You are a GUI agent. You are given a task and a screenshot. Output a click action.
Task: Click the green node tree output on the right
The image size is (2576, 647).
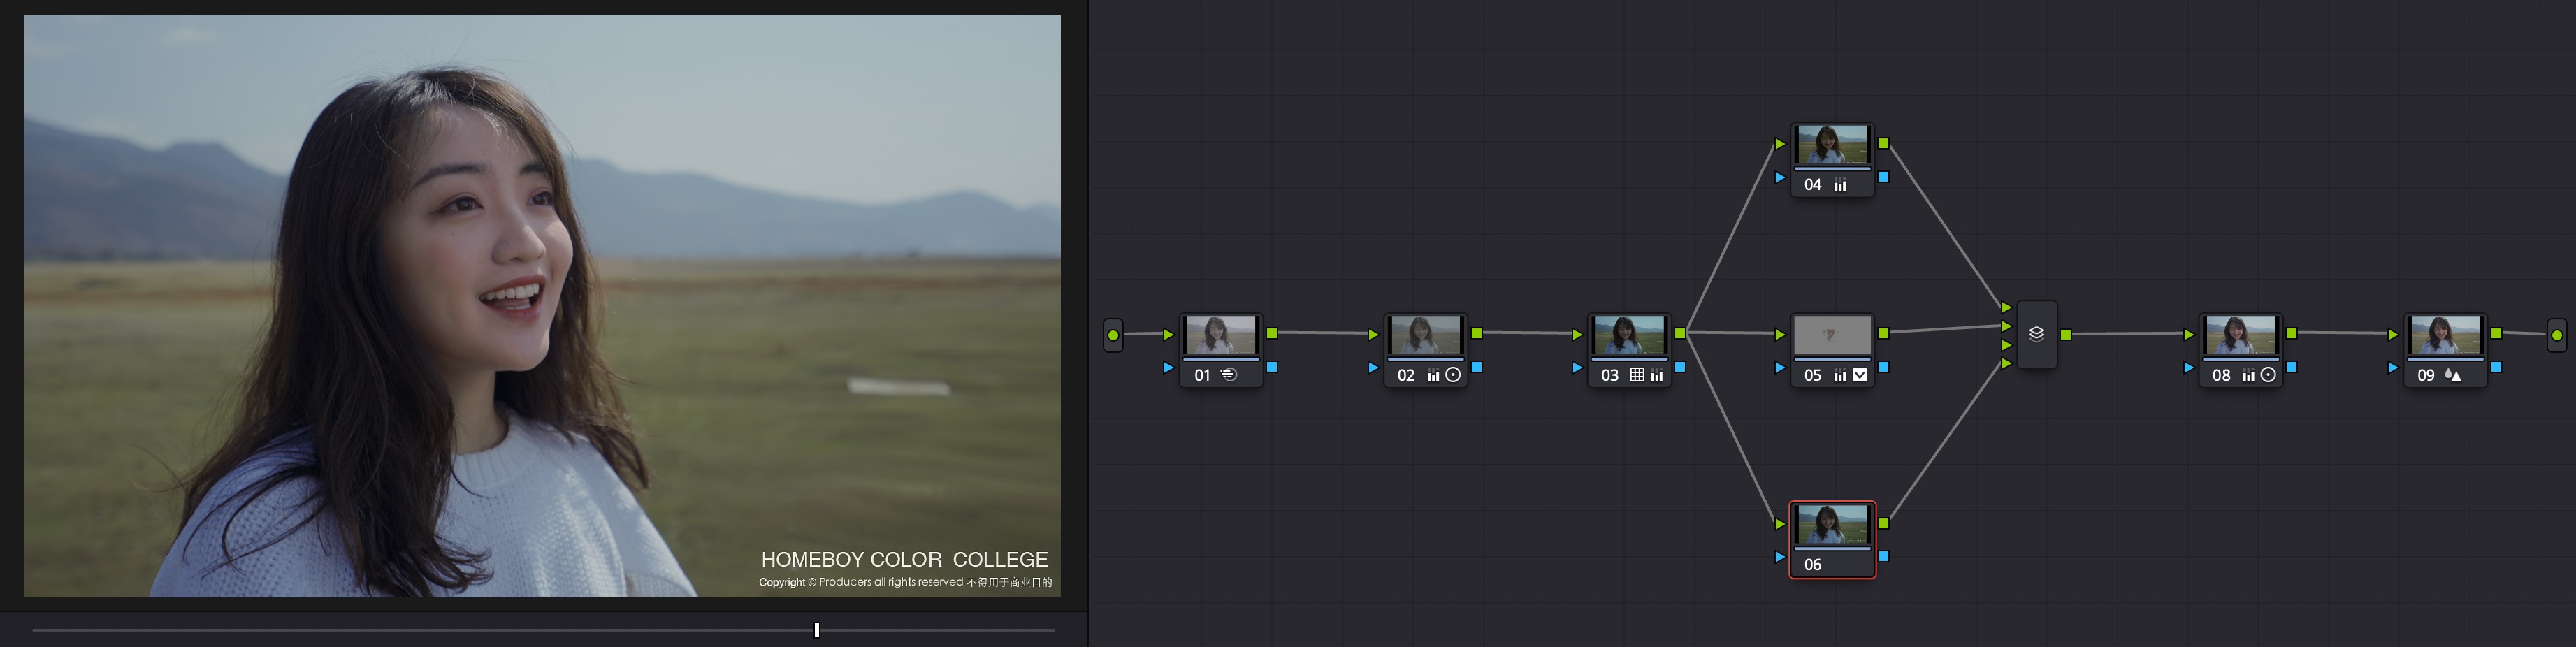(x=2556, y=335)
